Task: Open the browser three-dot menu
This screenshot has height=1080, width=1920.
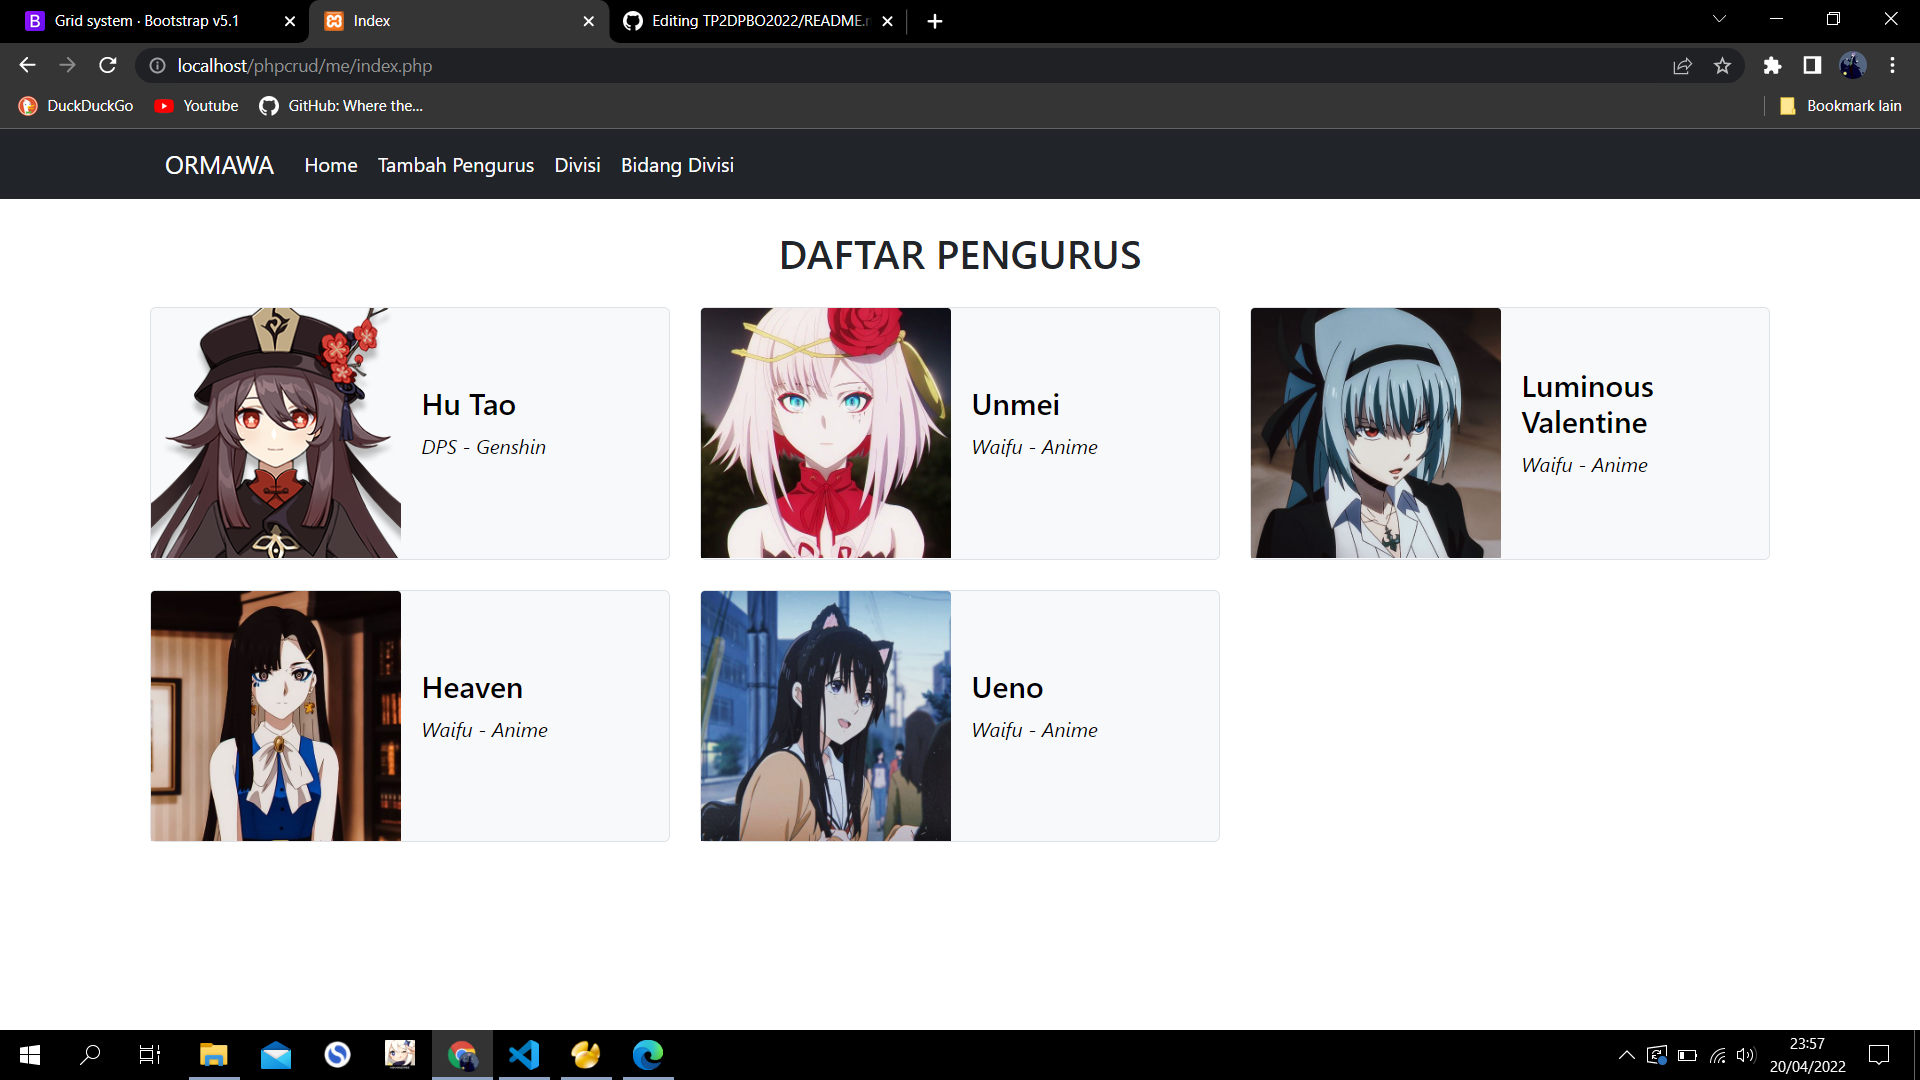Action: tap(1893, 65)
